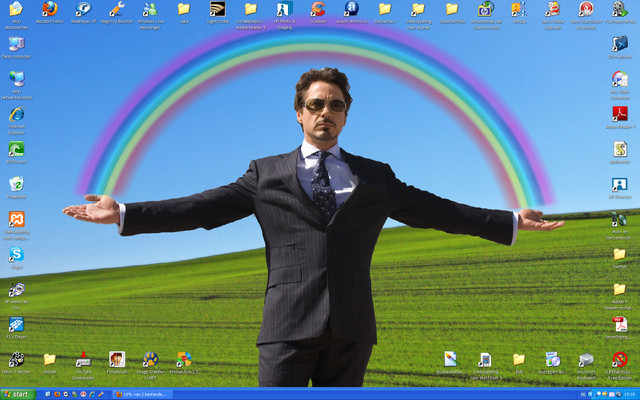Open the Windows start menu
Image resolution: width=640 pixels, height=400 pixels.
[18, 394]
